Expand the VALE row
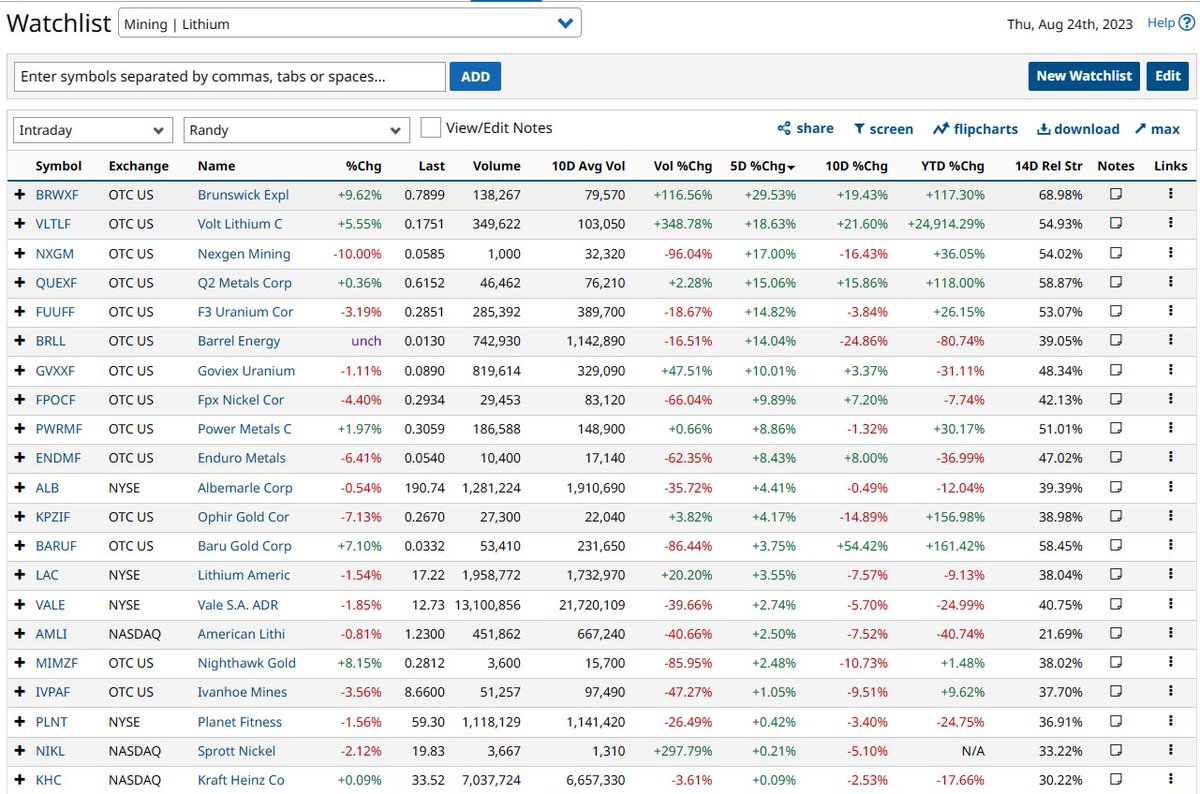This screenshot has width=1200, height=794. (x=19, y=604)
